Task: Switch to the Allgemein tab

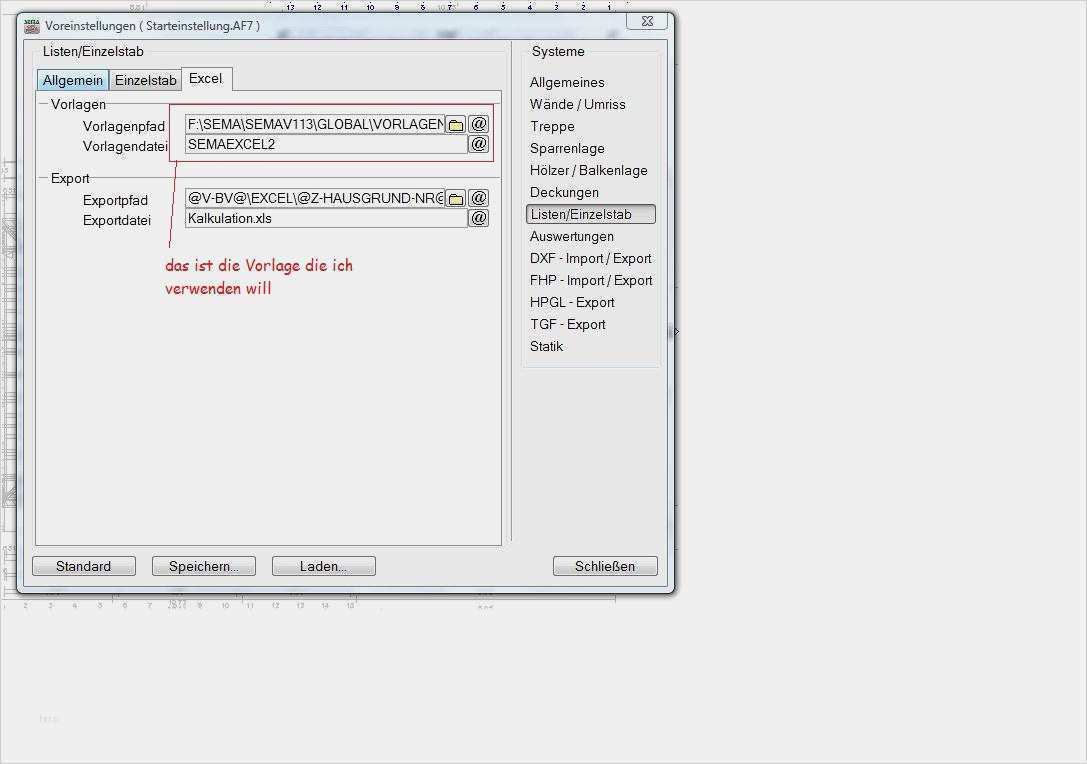Action: pyautogui.click(x=72, y=80)
